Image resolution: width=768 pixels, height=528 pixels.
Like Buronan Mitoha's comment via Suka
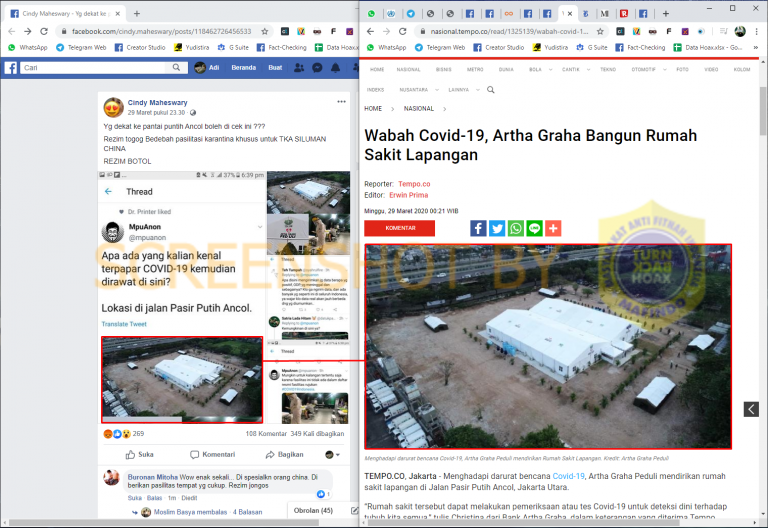134,498
